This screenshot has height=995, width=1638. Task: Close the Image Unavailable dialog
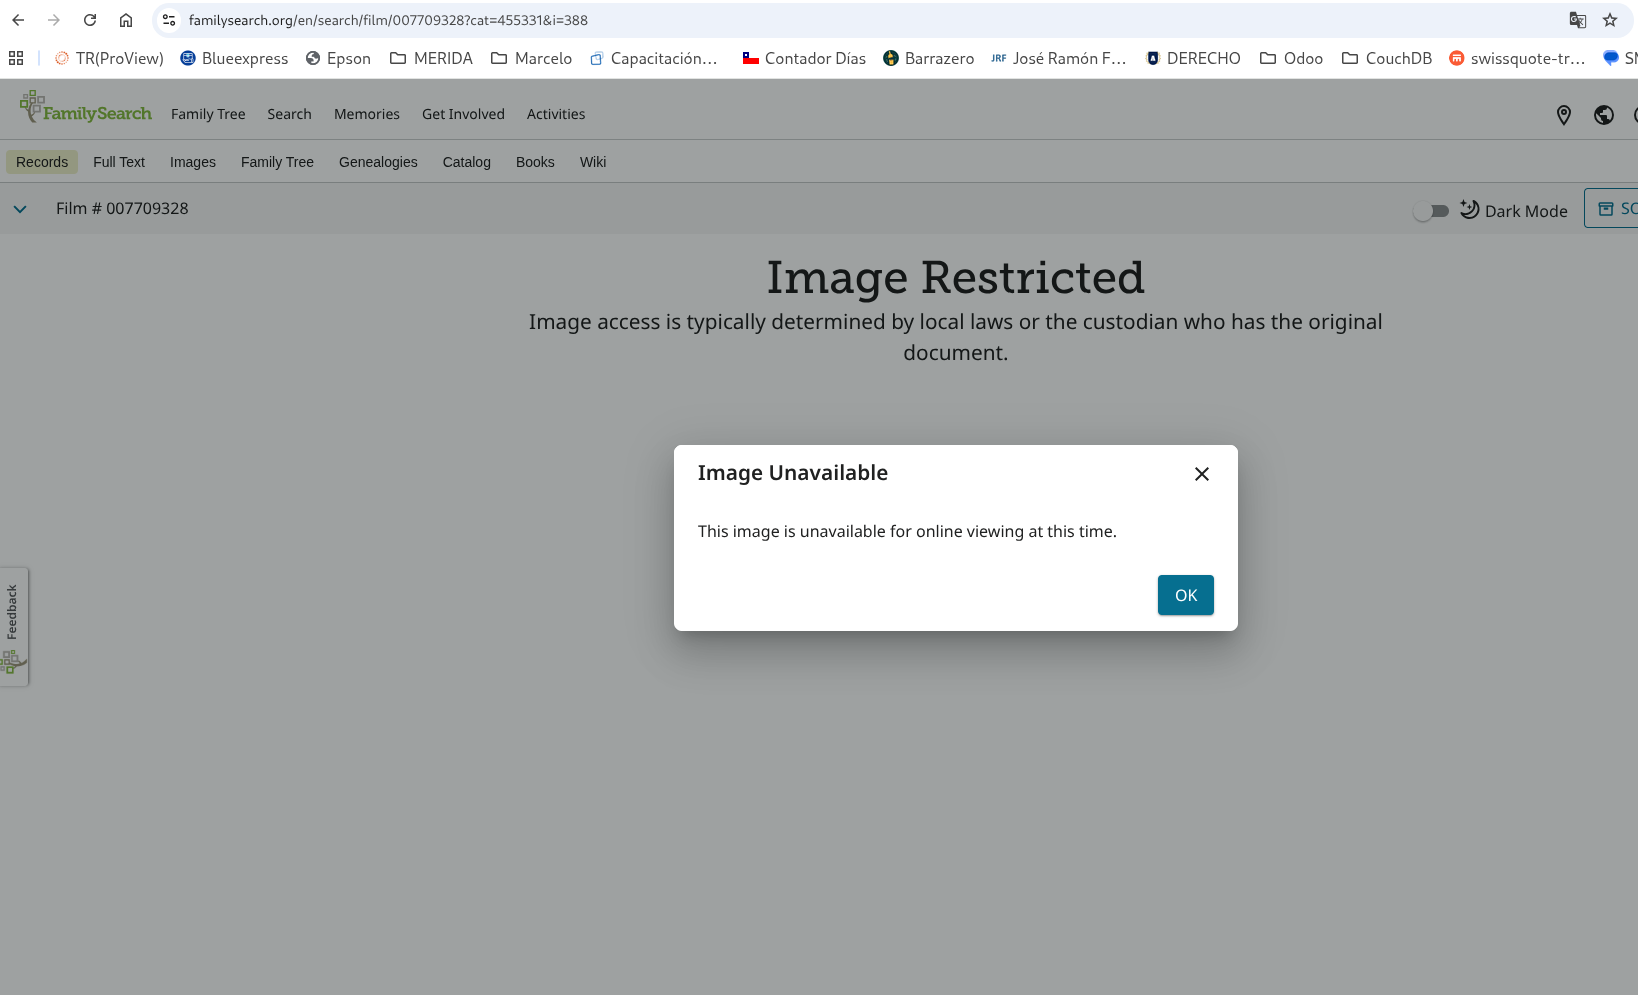click(1202, 474)
